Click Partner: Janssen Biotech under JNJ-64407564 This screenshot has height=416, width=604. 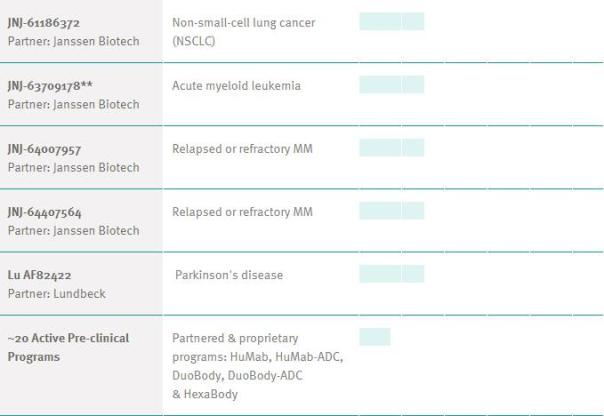(74, 231)
